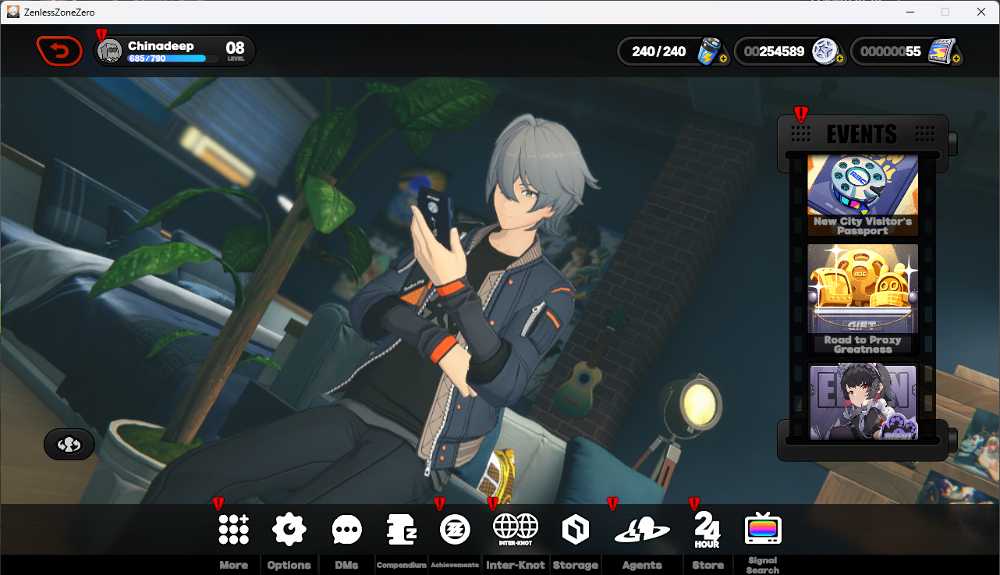The width and height of the screenshot is (1000, 575).
Task: Open the 24 Hour Store icon
Action: click(707, 530)
